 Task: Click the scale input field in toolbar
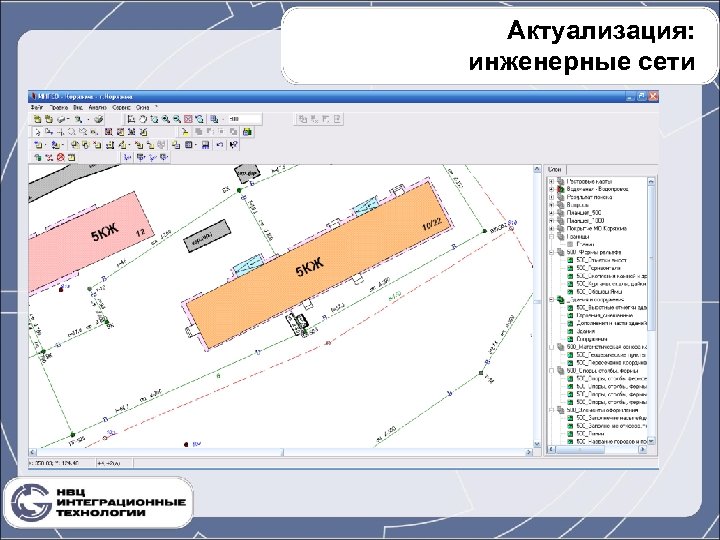click(245, 119)
